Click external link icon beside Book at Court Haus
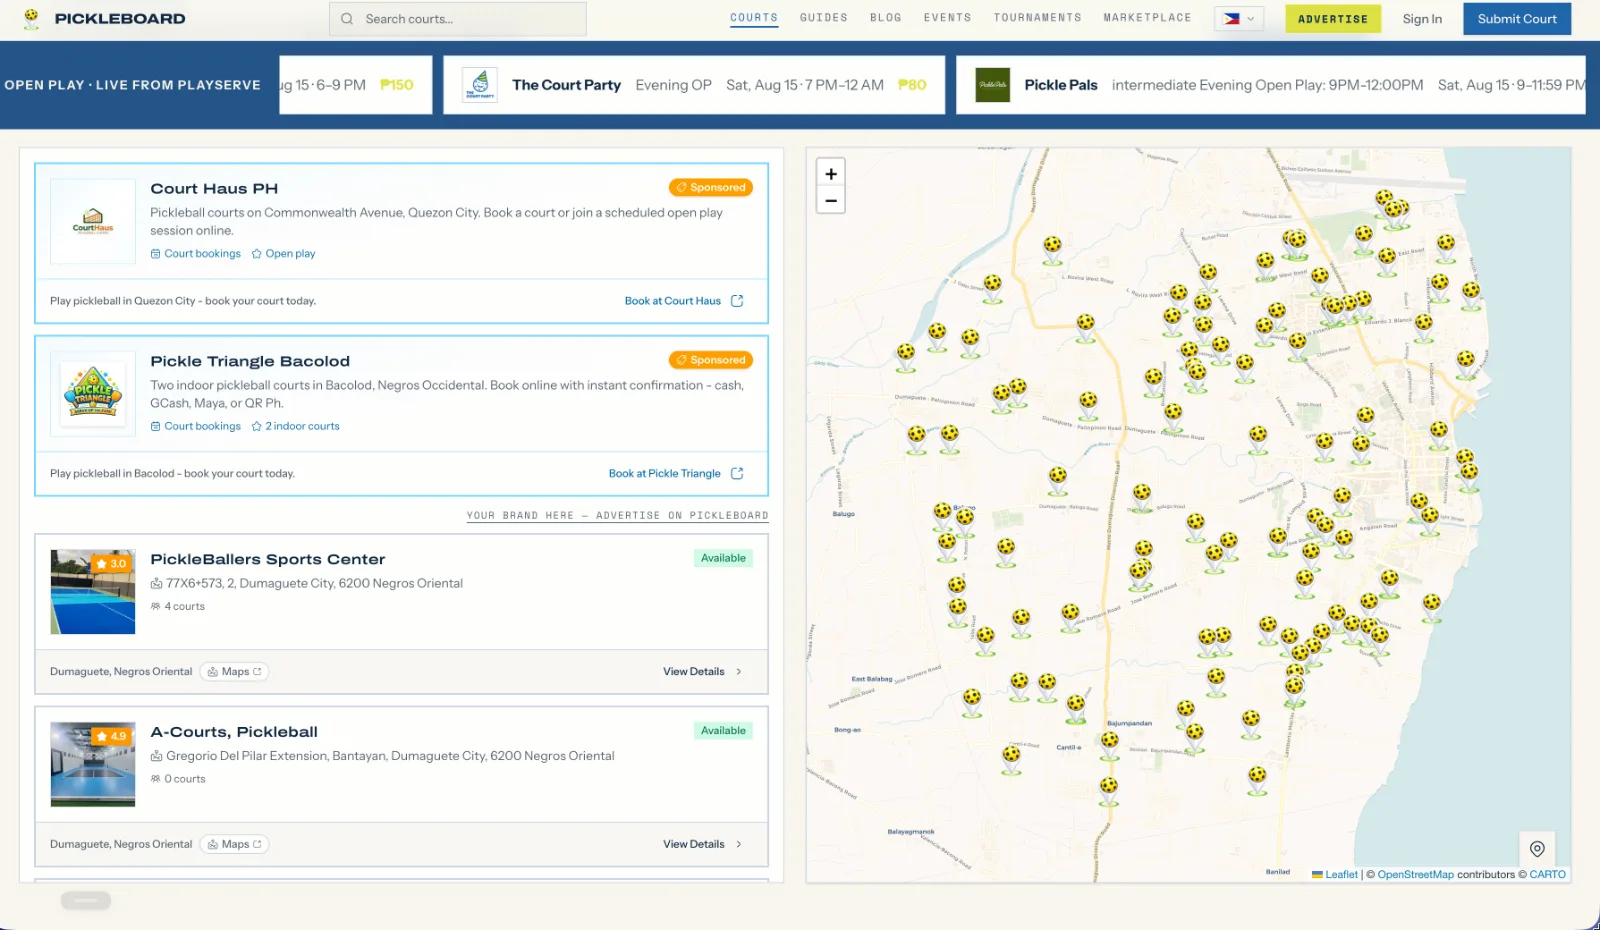1600x930 pixels. coord(737,301)
